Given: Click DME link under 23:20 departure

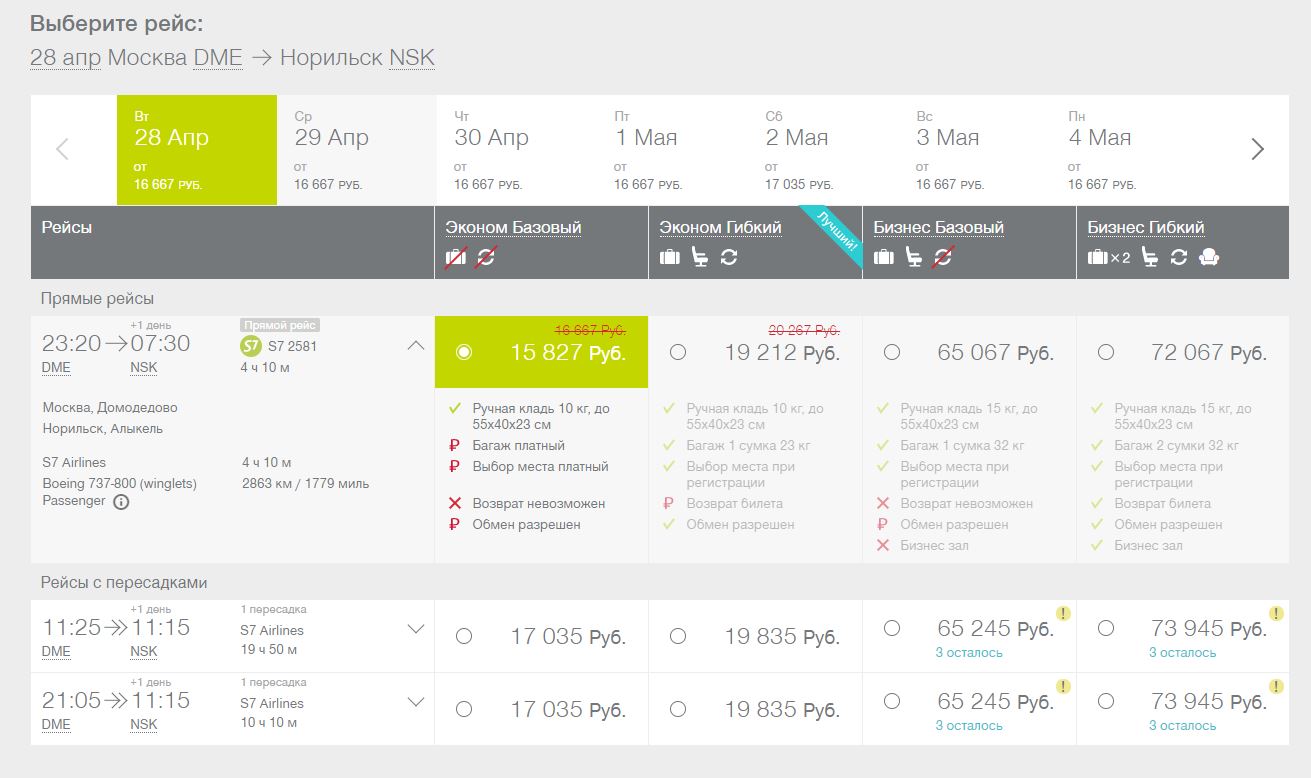Looking at the screenshot, I should pos(56,368).
